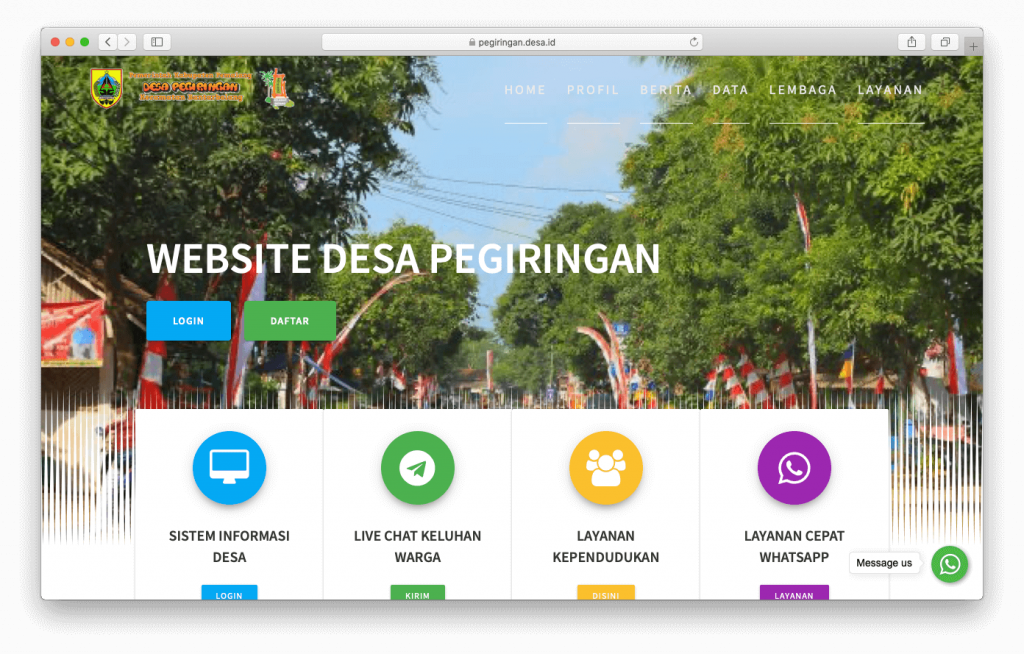Viewport: 1024px width, 654px height.
Task: Open the PROFIL navigation menu
Action: [593, 90]
